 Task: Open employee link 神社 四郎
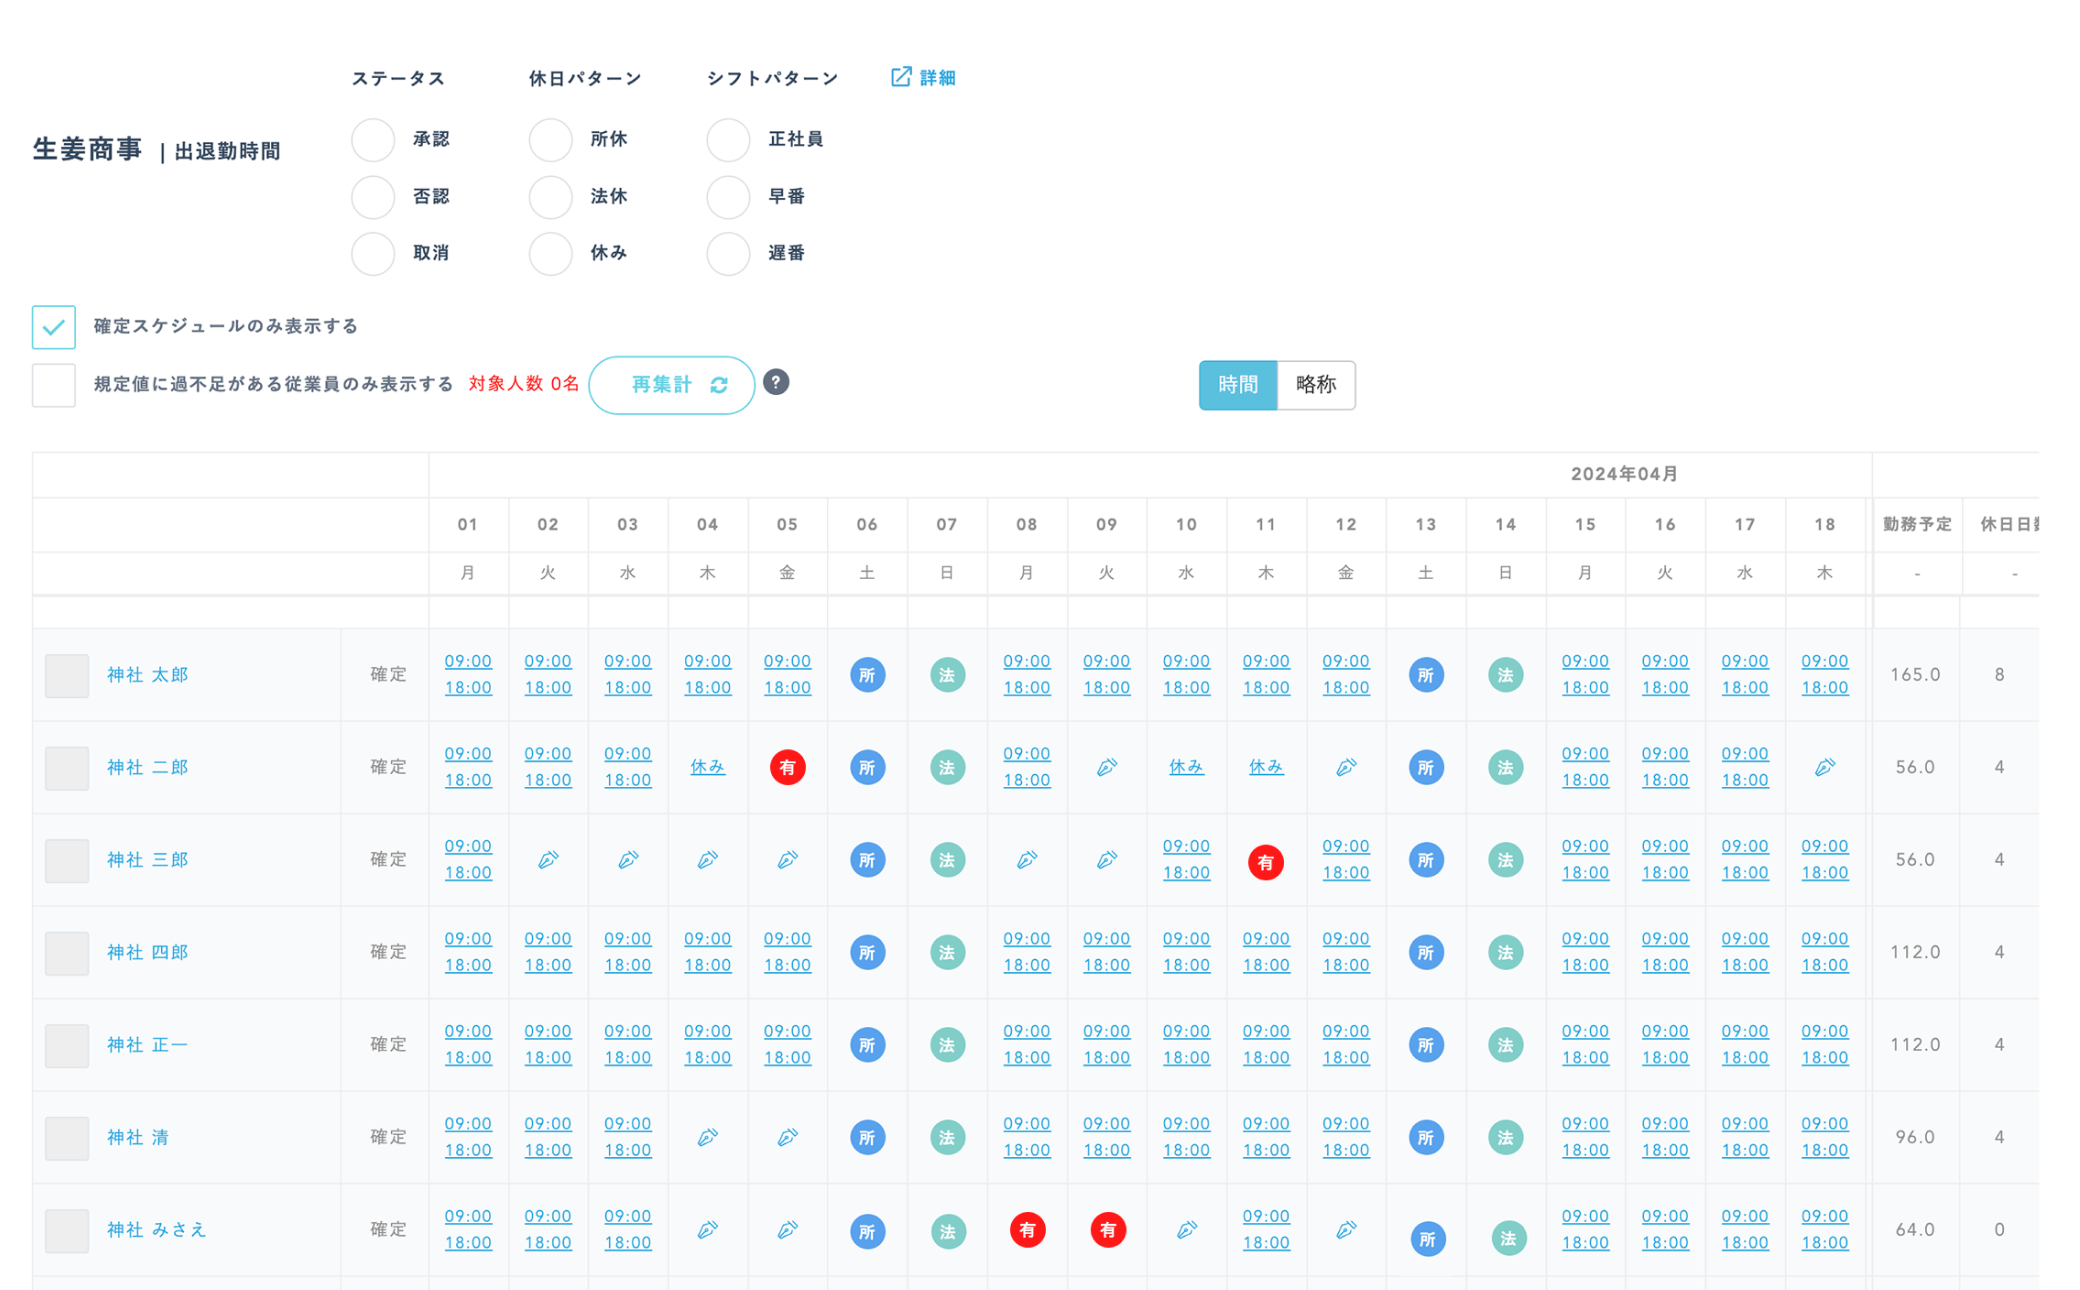click(148, 952)
